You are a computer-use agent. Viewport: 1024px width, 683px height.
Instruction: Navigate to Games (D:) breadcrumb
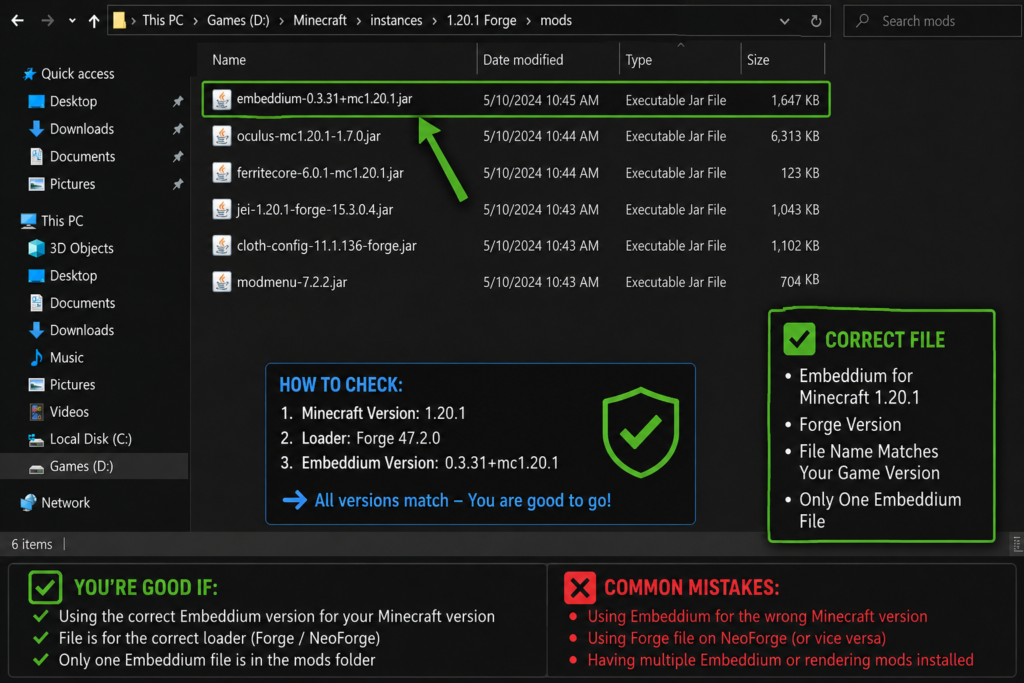[x=238, y=20]
